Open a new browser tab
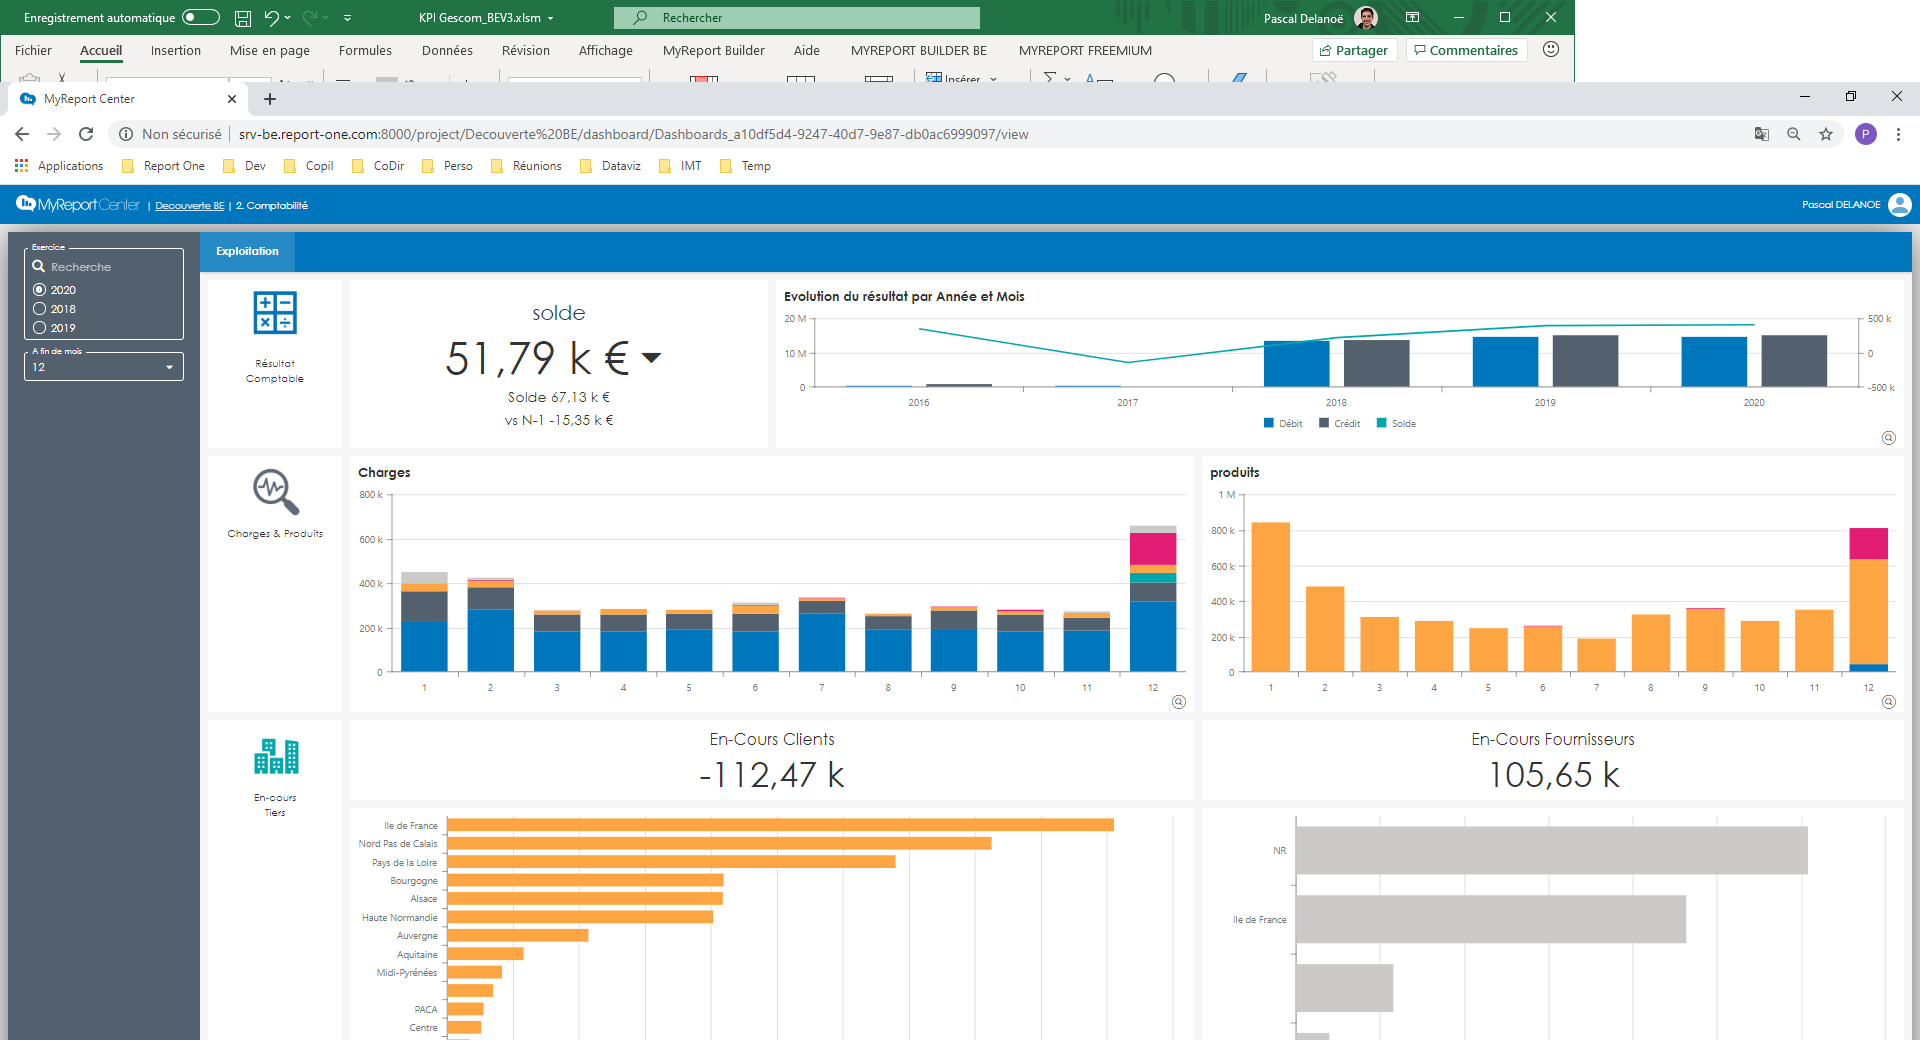This screenshot has width=1920, height=1040. (270, 99)
